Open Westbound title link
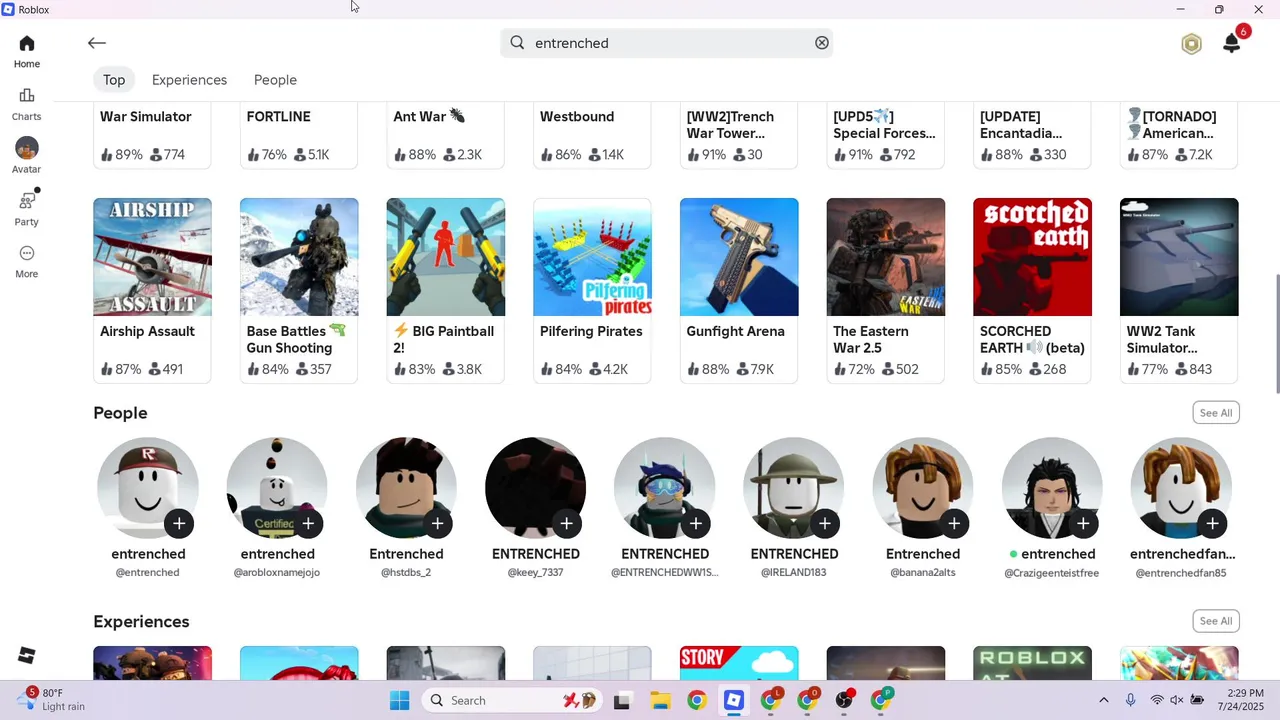The height and width of the screenshot is (720, 1280). (577, 117)
